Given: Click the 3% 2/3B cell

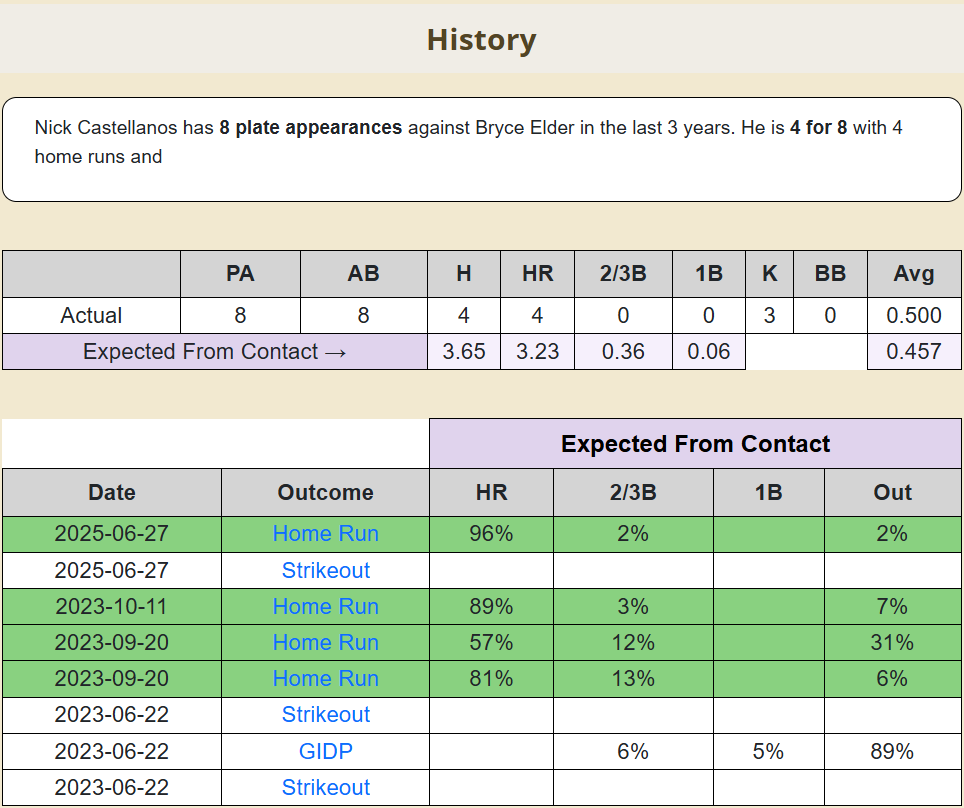Looking at the screenshot, I should (x=633, y=606).
